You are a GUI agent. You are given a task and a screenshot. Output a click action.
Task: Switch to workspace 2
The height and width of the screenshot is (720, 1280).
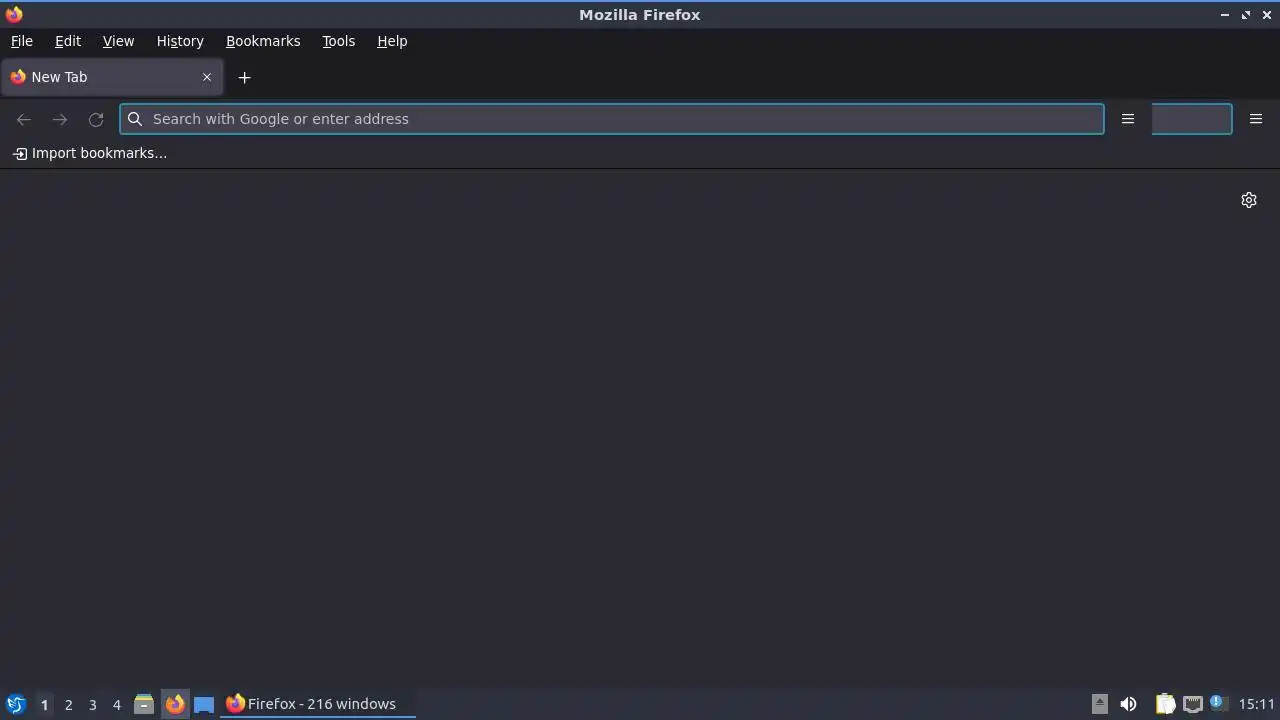[x=68, y=704]
